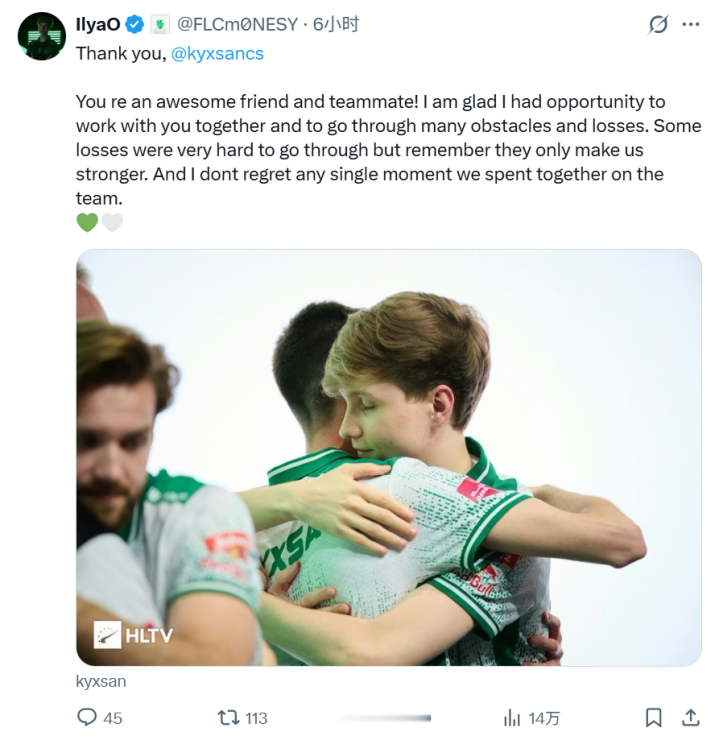Click the tweet body text paragraph
This screenshot has width=719, height=744.
pyautogui.click(x=380, y=150)
